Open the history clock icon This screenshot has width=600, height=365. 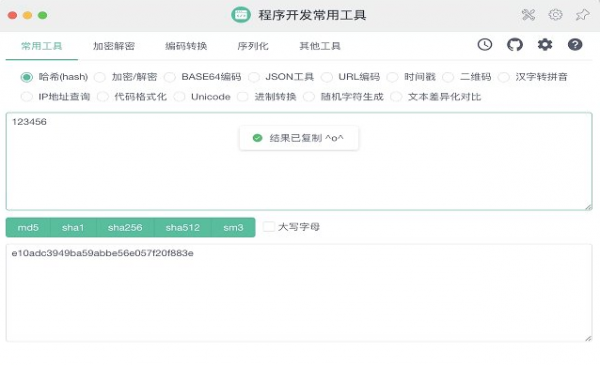(484, 45)
